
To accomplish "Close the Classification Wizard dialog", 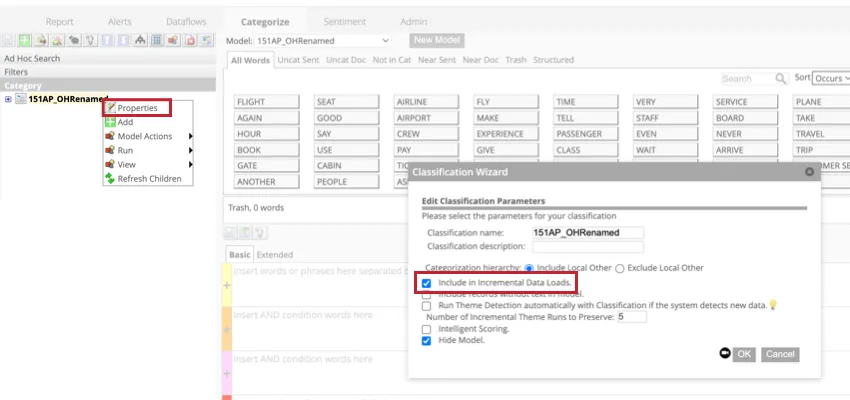I will point(809,172).
